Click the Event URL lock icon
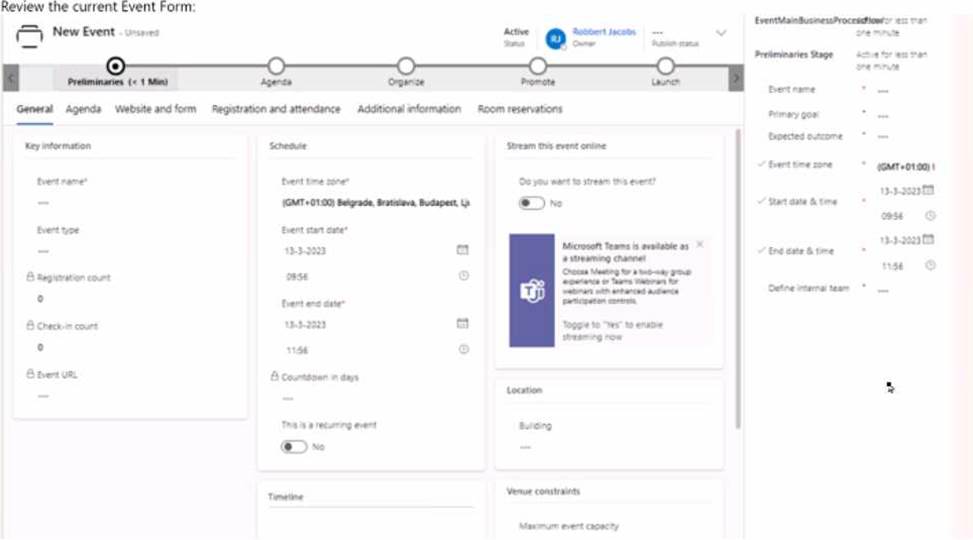This screenshot has height=540, width=973. pyautogui.click(x=30, y=374)
